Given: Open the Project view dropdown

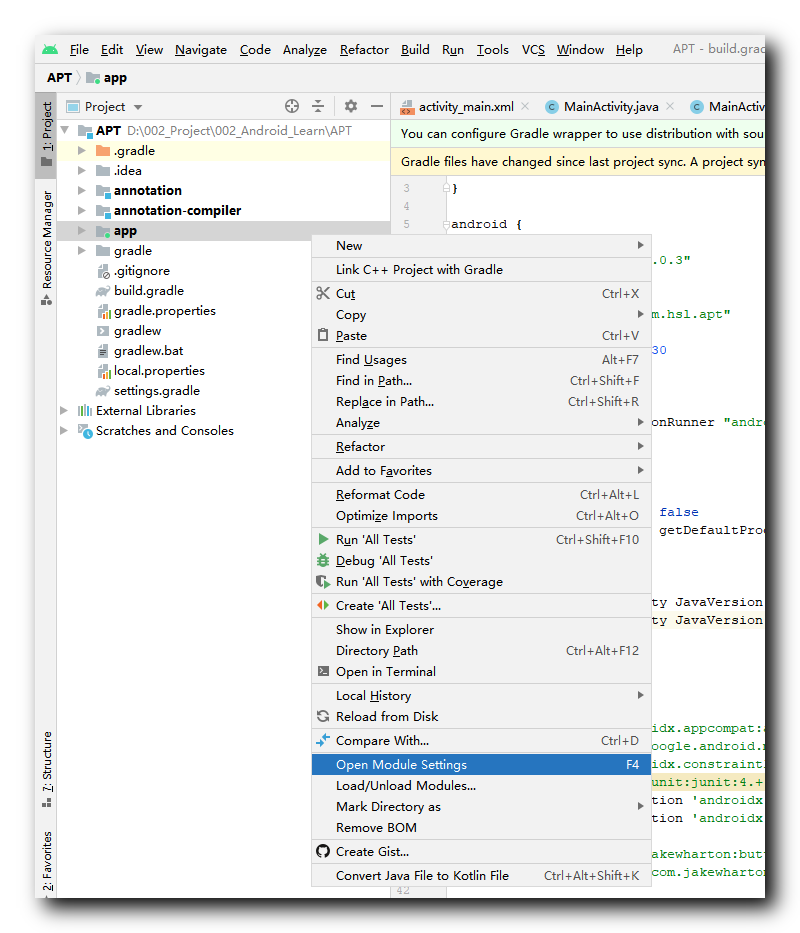Looking at the screenshot, I should (138, 107).
